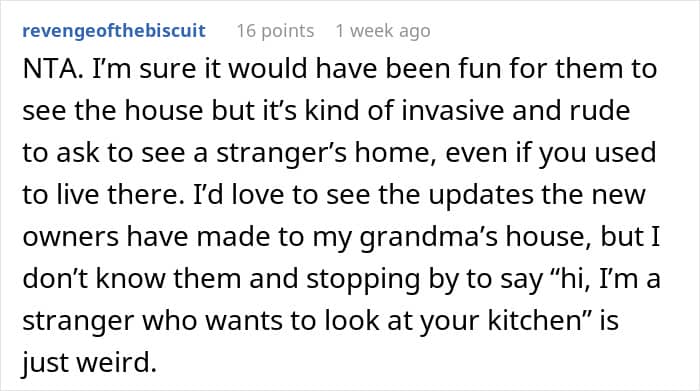Open the 1 week ago timestamp permalink
Viewport: 700px width, 391px height.
383,31
